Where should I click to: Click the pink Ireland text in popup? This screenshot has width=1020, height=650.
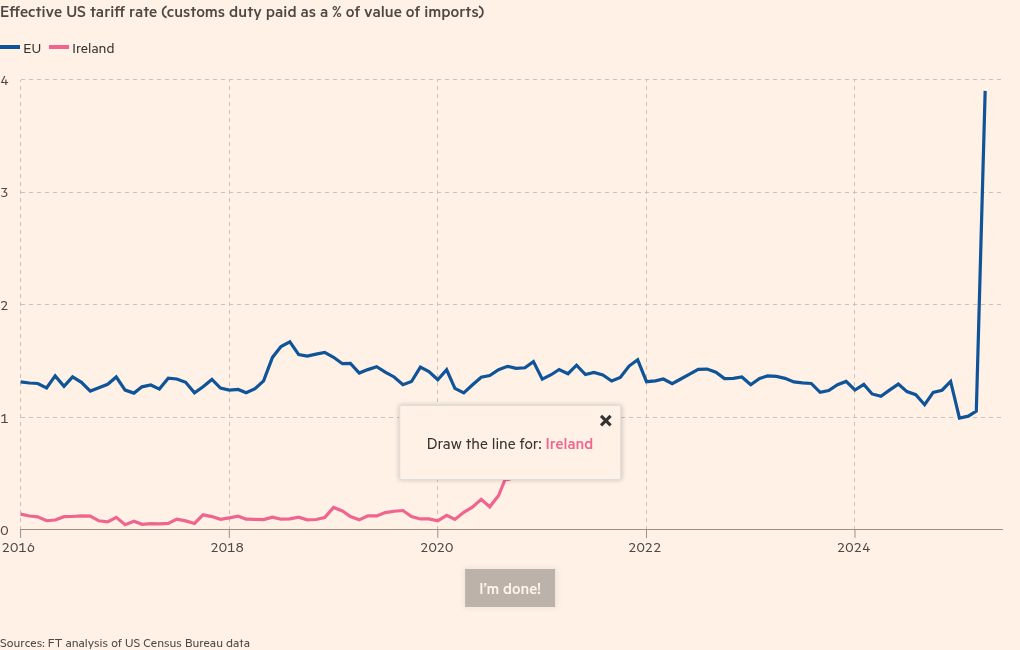[569, 444]
